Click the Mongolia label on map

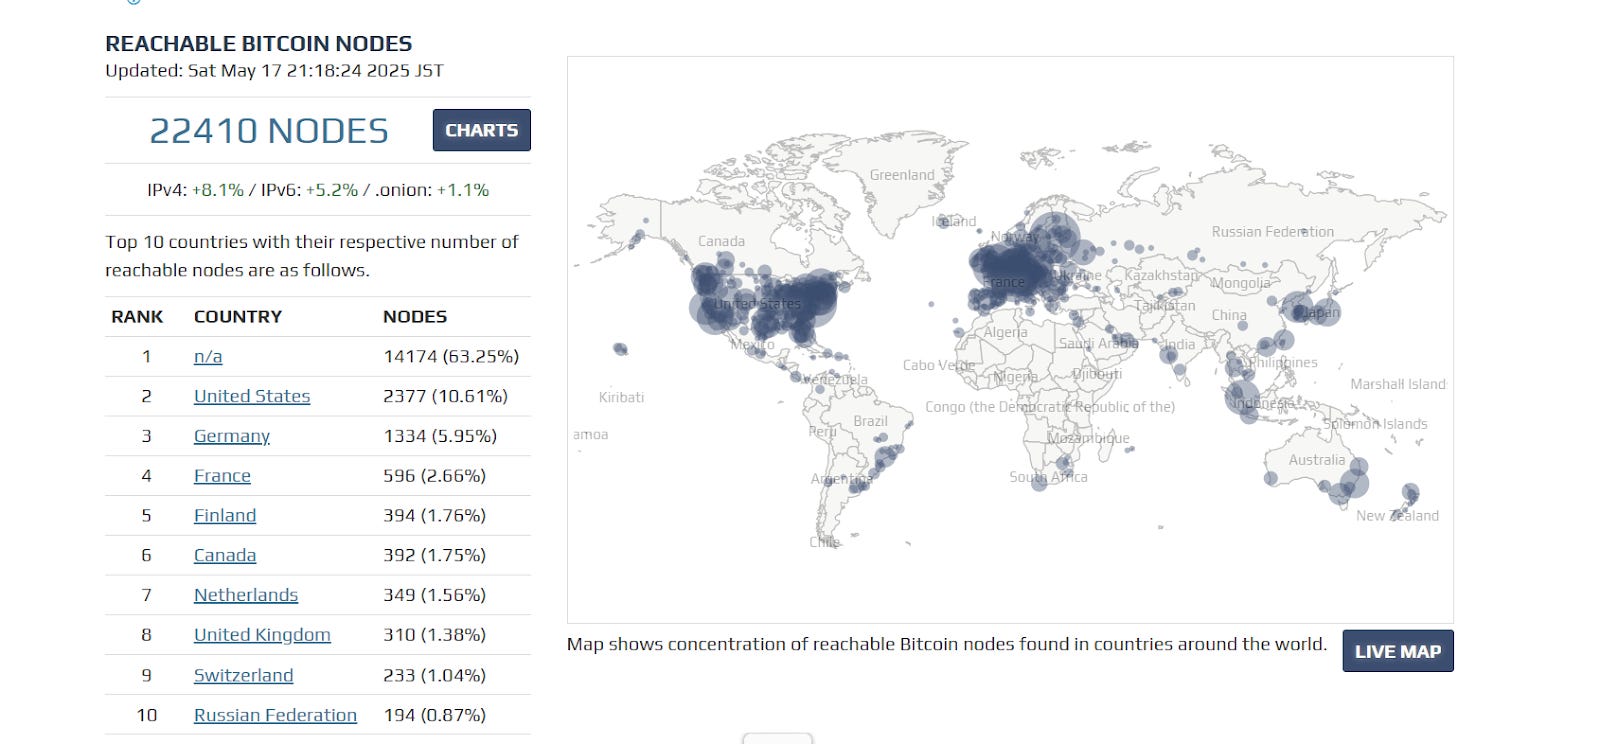tap(1241, 283)
